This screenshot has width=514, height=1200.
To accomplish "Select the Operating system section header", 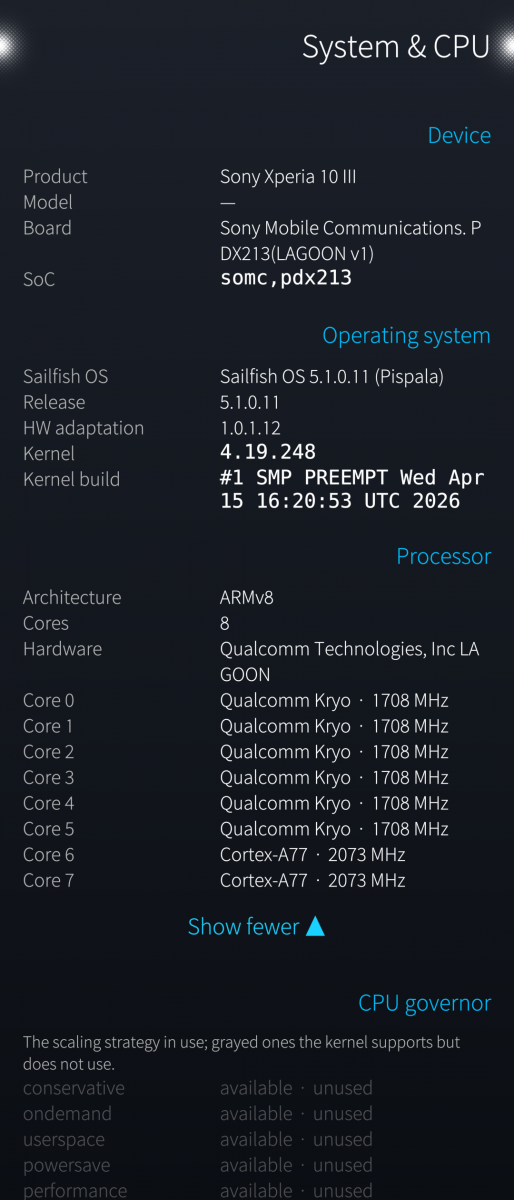I will click(x=406, y=336).
